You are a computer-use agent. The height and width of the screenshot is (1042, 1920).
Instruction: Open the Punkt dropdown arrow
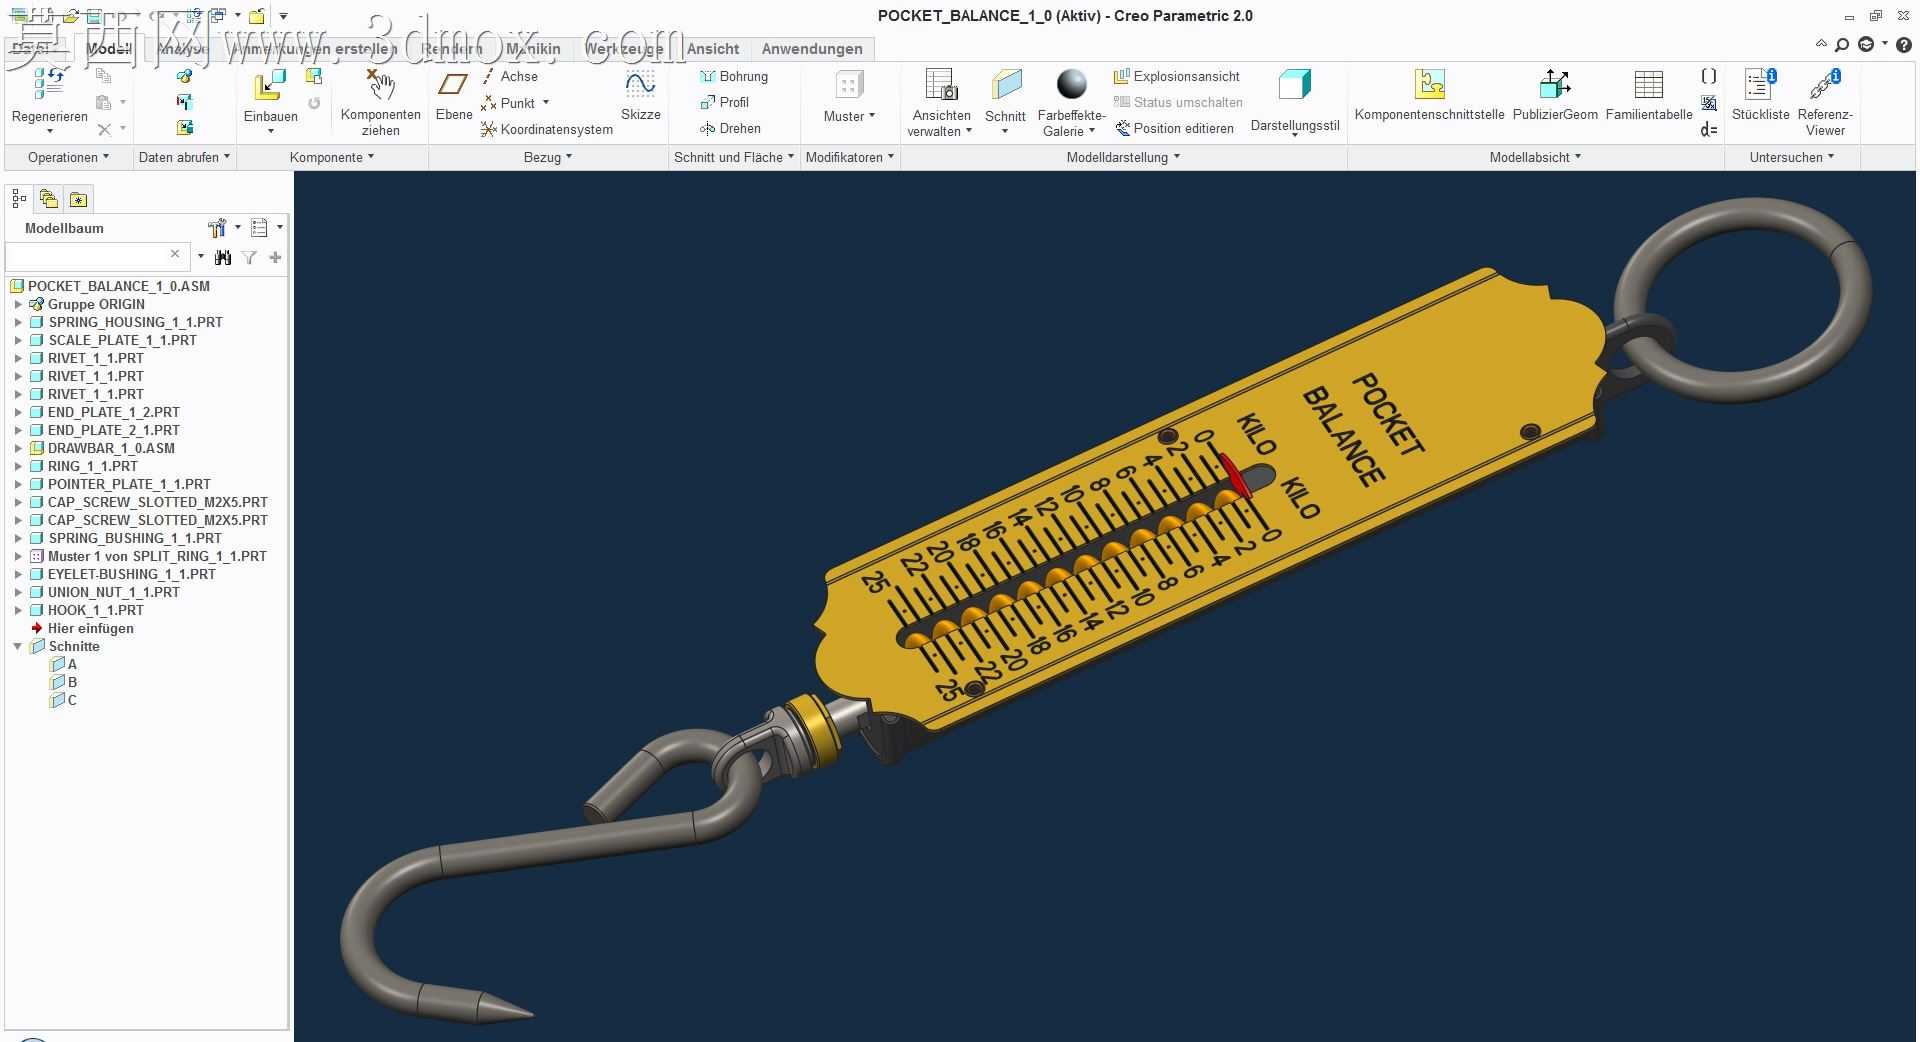point(545,102)
